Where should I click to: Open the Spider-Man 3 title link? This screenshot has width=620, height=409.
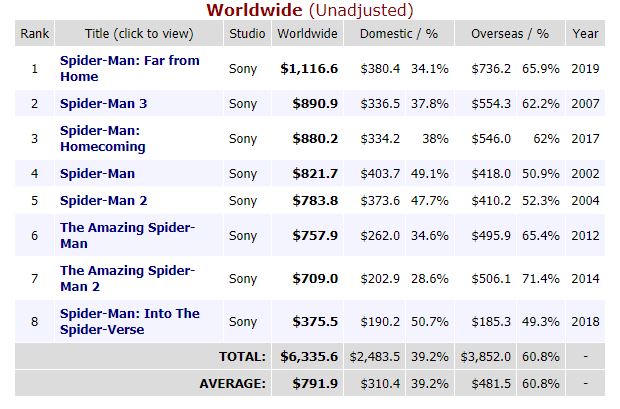point(103,103)
